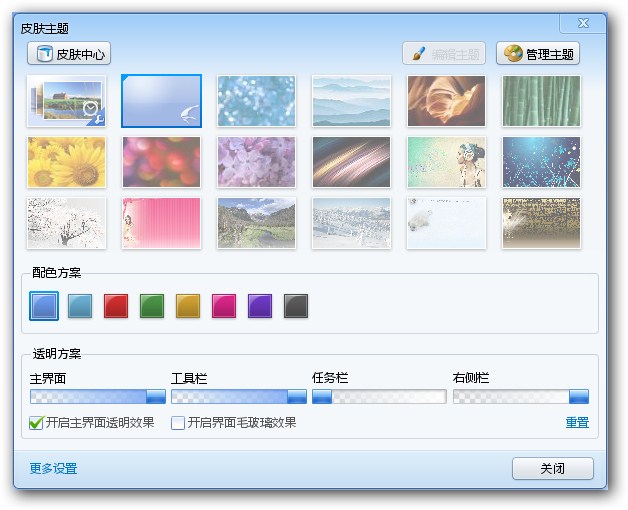
Task: Enable 开启界面毛玻璃效果 checkbox
Action: [x=177, y=423]
